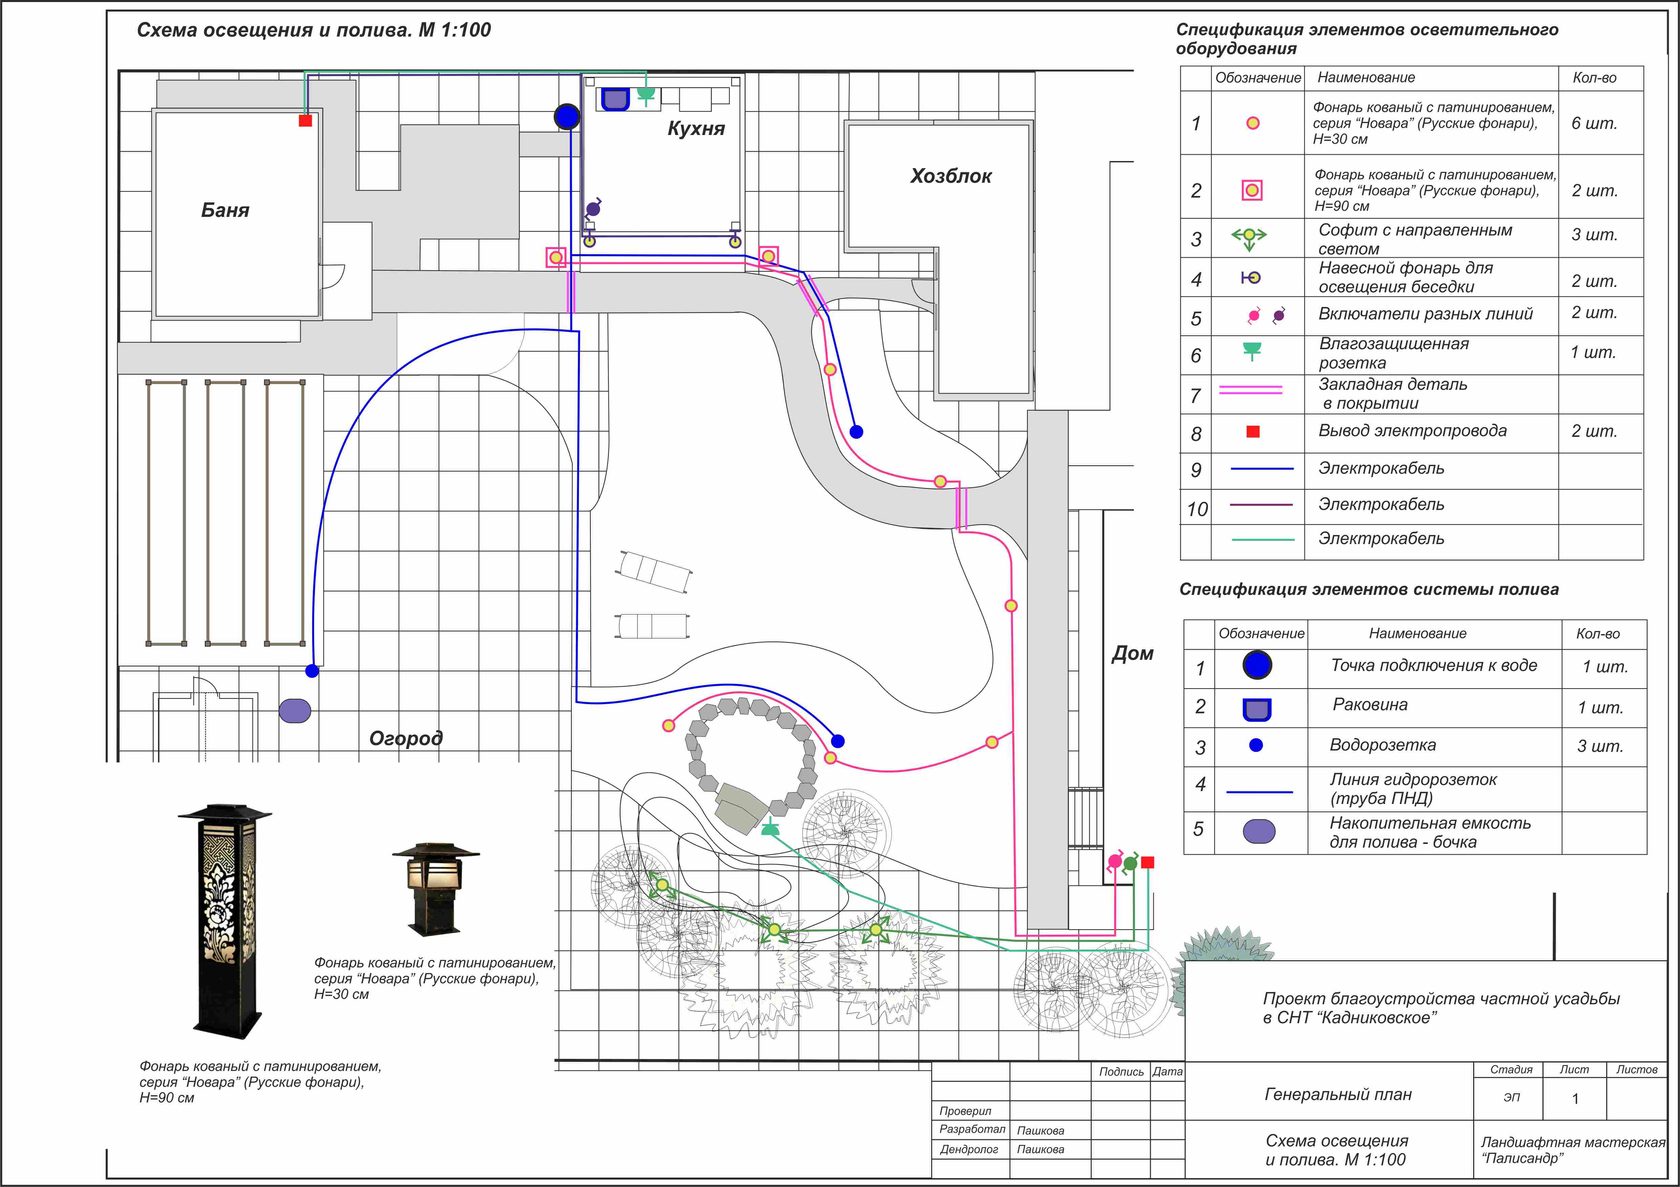Click the switches symbol next to Включатели разных линий

tap(1266, 315)
